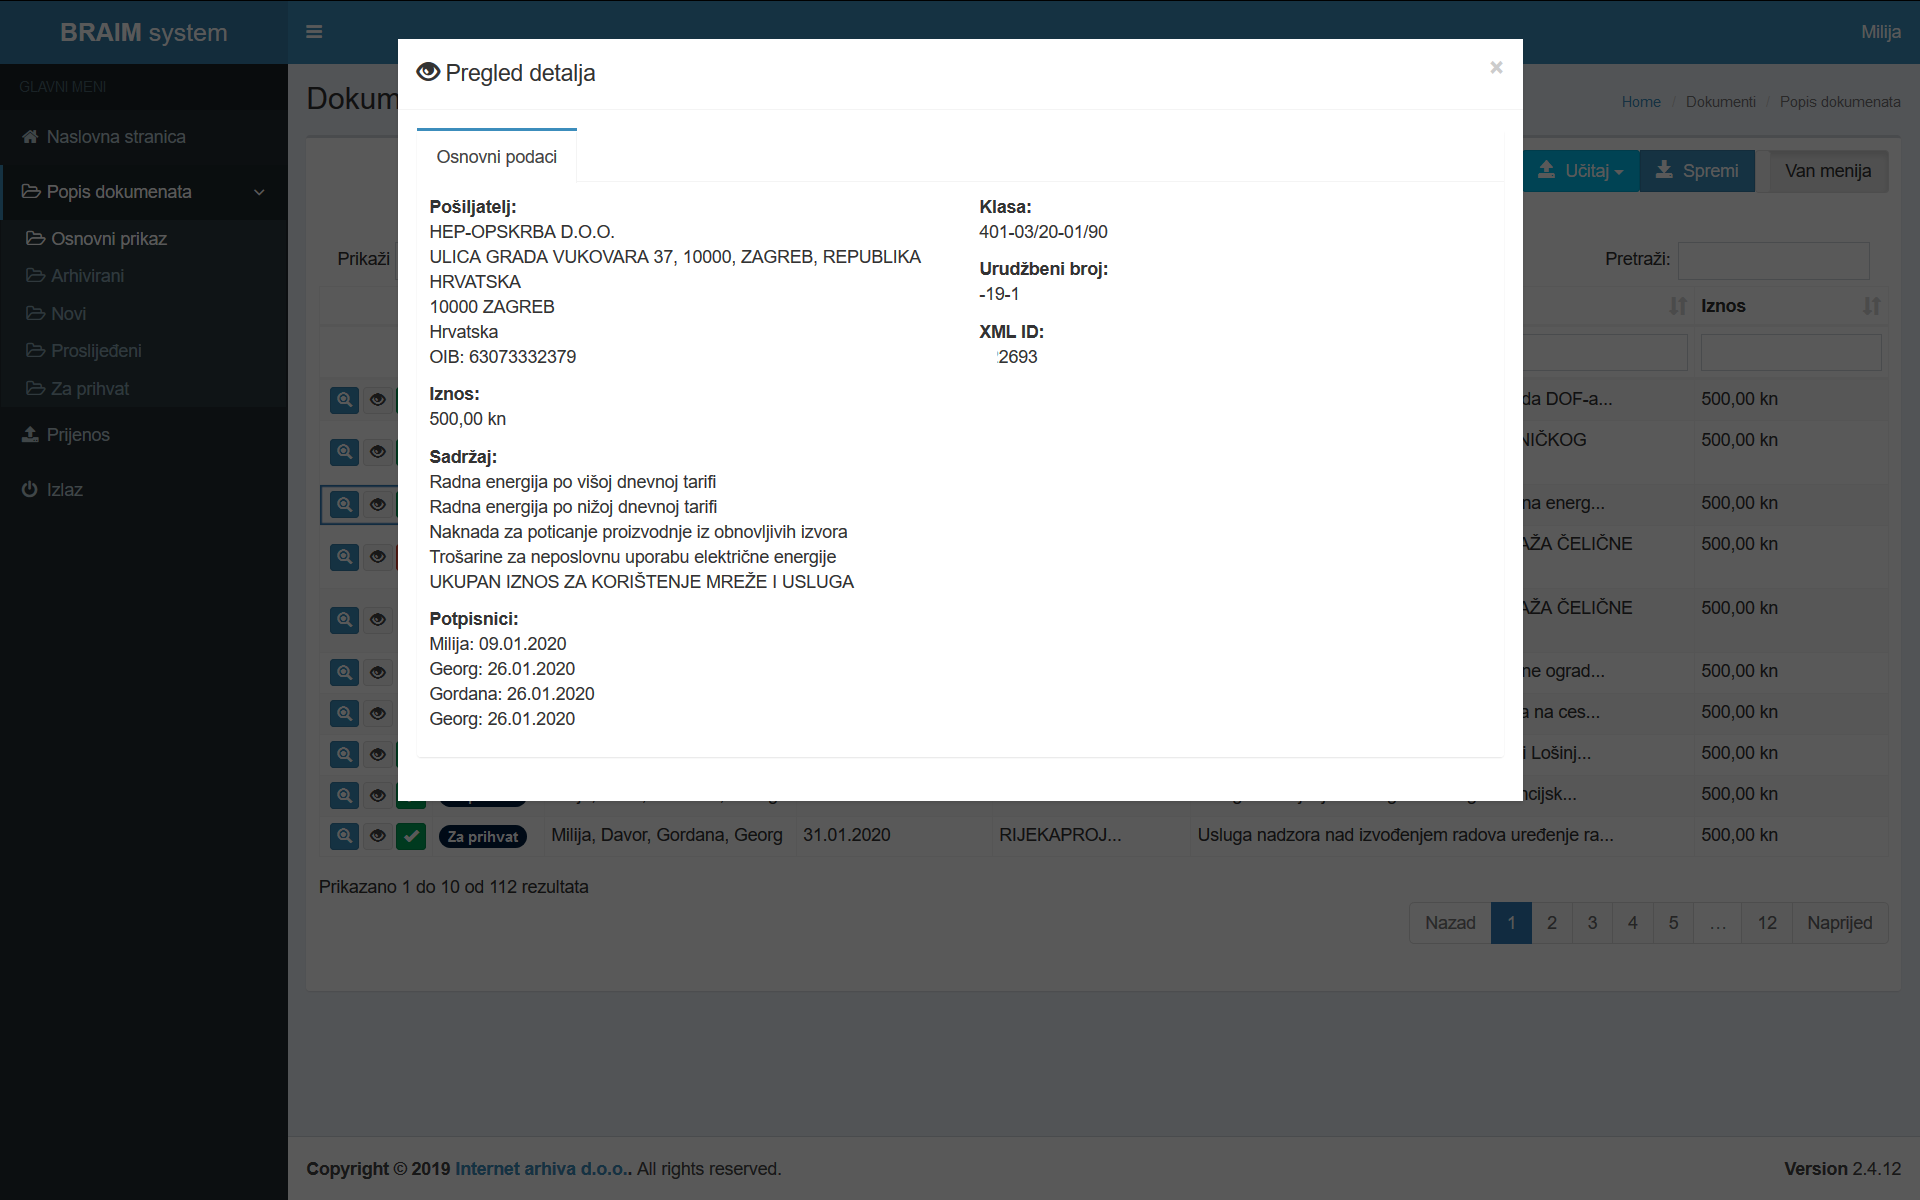Click the Dokumenti breadcrumb
This screenshot has width=1920, height=1200.
(x=1720, y=102)
